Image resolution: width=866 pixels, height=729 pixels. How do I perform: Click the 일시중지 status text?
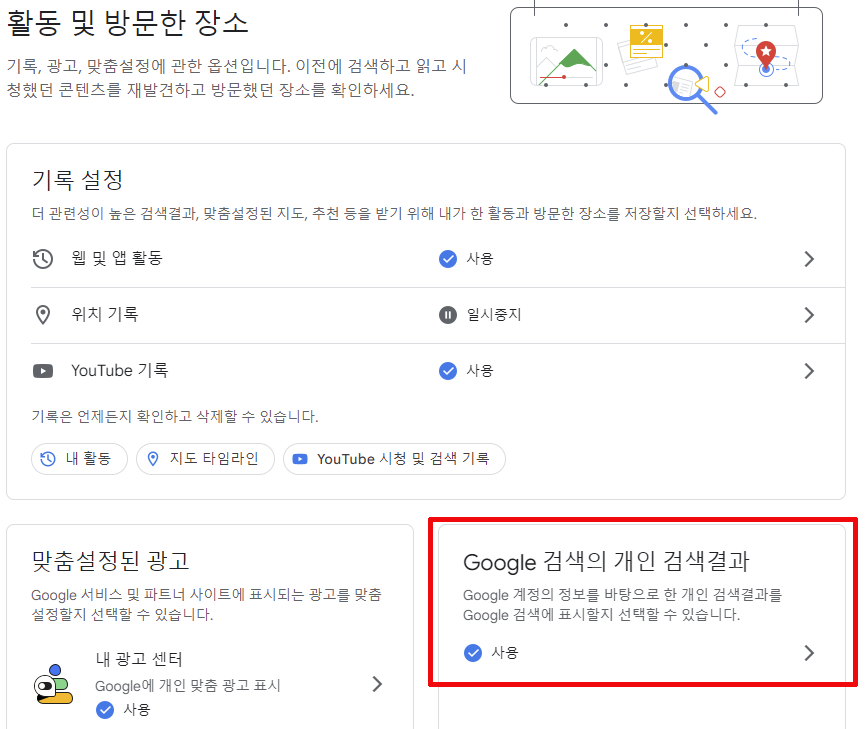coord(494,315)
